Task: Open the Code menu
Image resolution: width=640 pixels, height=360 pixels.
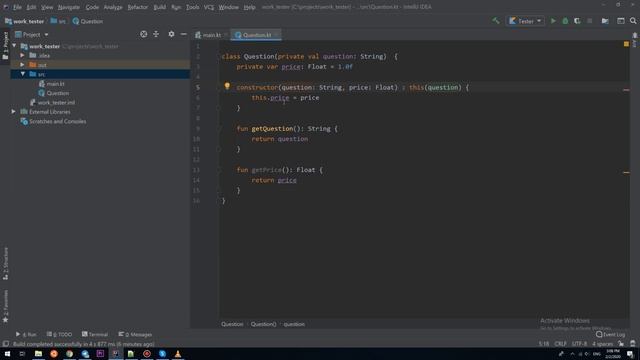Action: pos(92,7)
